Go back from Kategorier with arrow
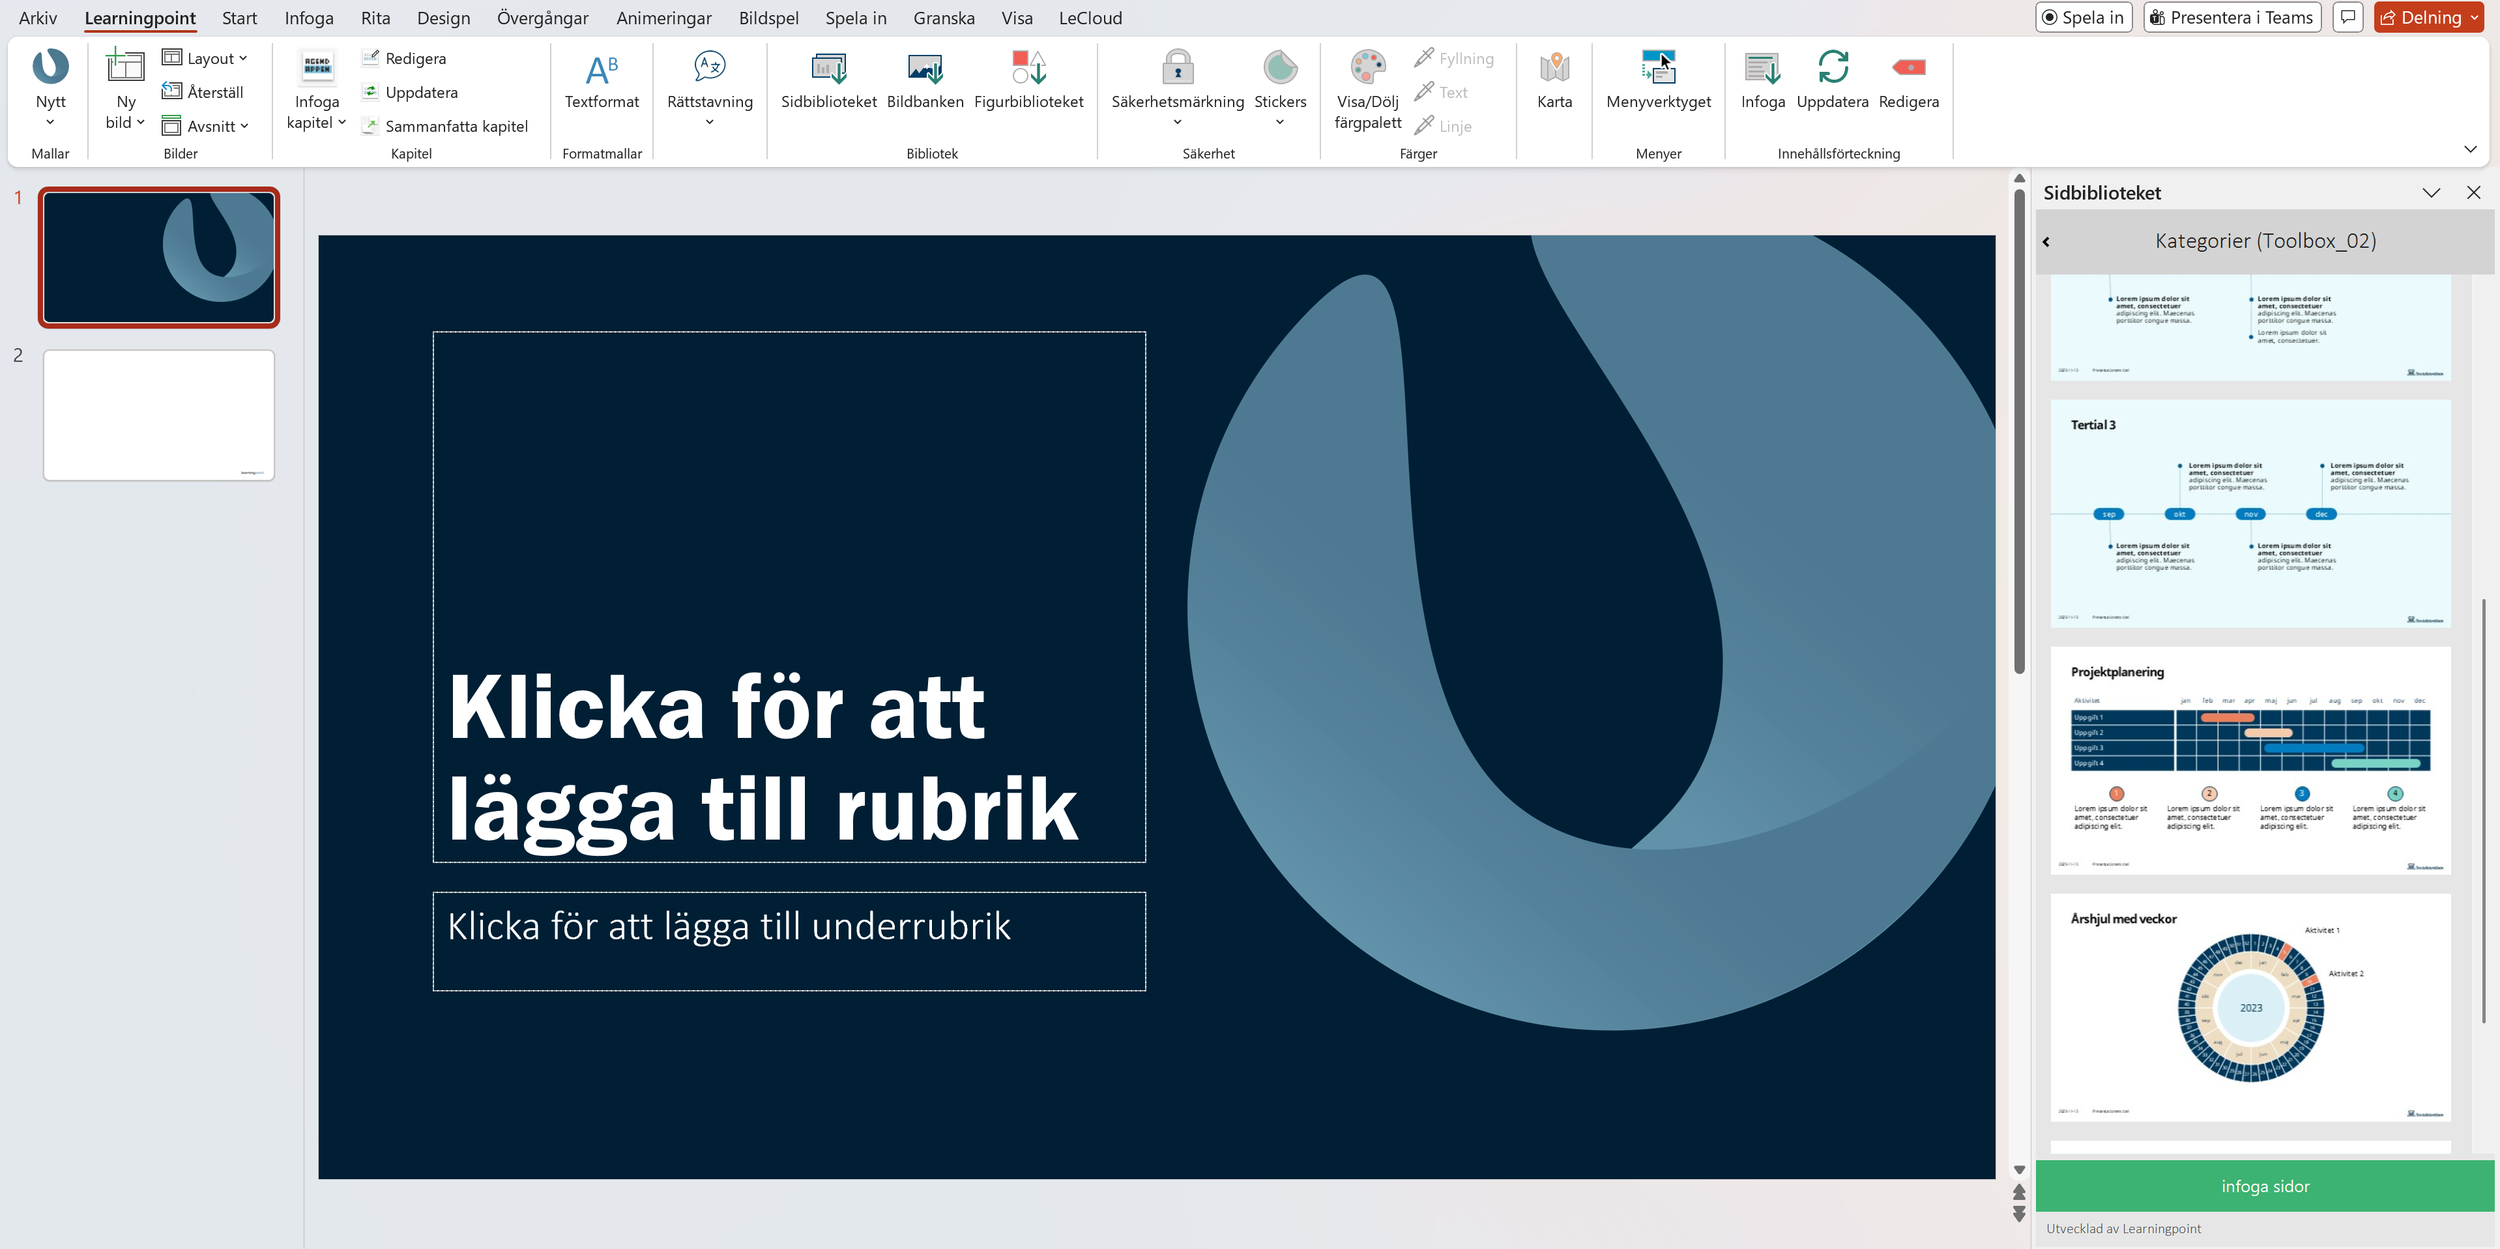This screenshot has width=2500, height=1249. pos(2046,241)
